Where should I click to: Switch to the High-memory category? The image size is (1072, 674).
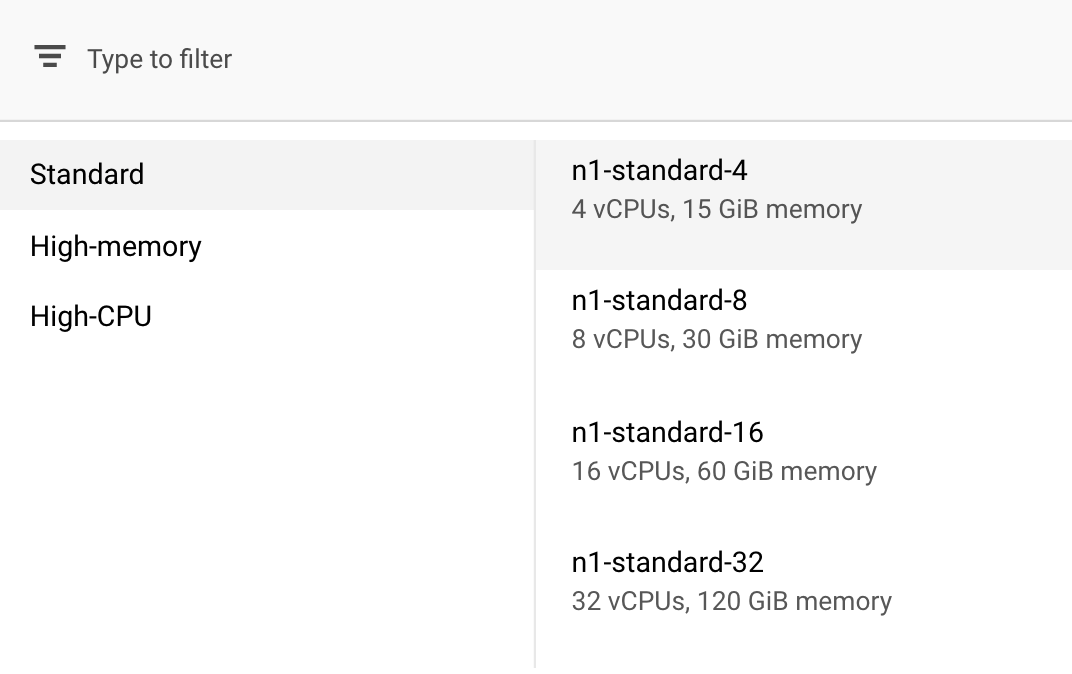(x=116, y=246)
